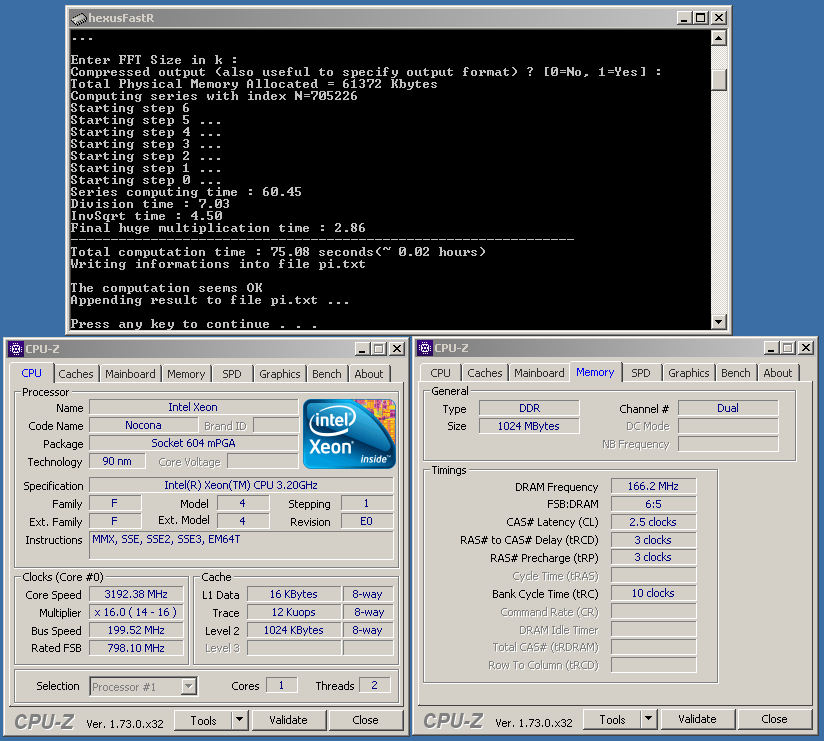Screen dimensions: 824x741
Task: Click the Trace cache value 12 Kuops
Action: (294, 612)
